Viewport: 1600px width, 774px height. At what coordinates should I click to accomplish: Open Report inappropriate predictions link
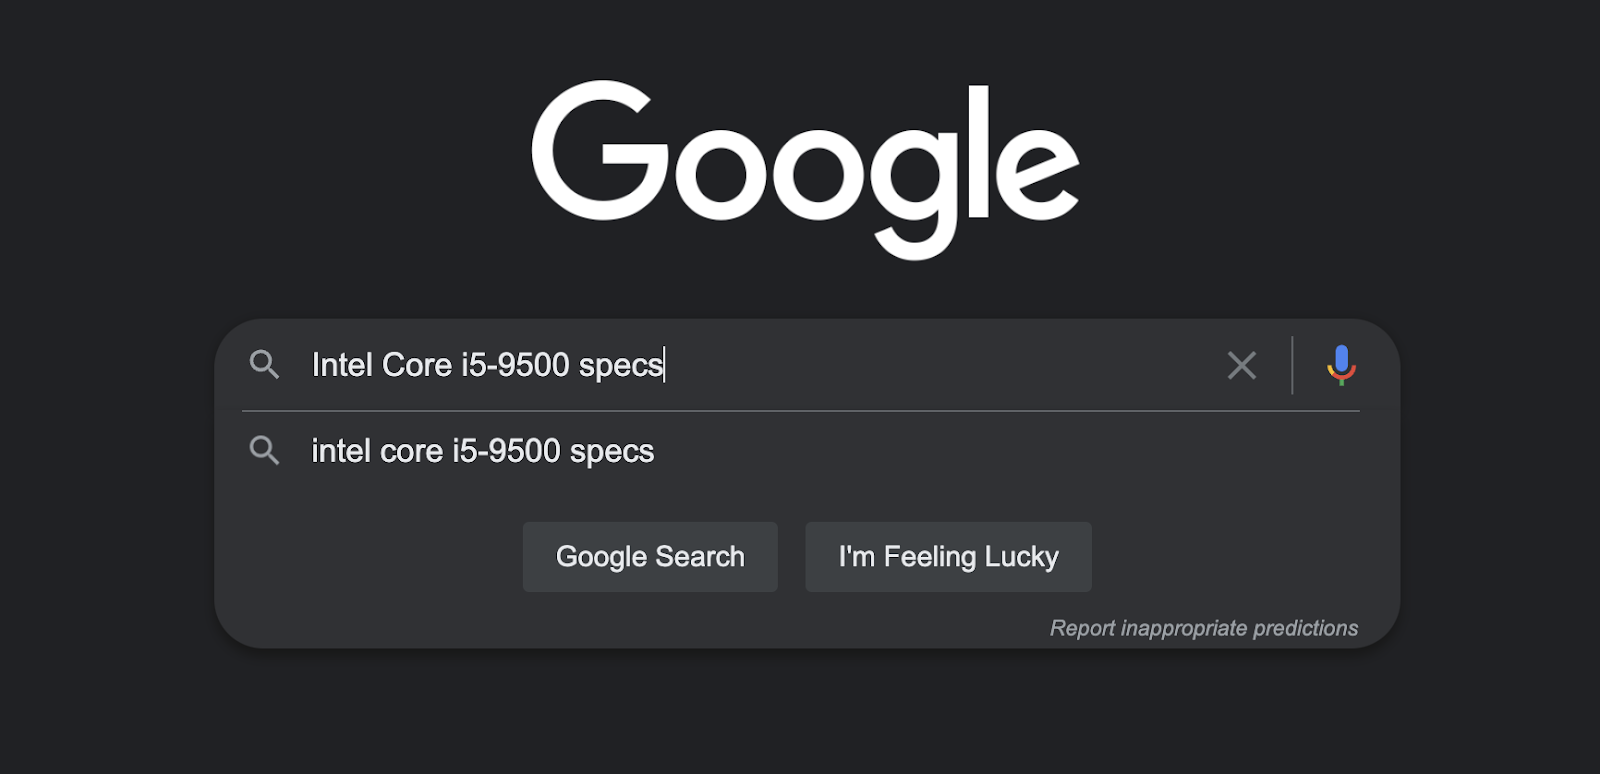(1203, 628)
